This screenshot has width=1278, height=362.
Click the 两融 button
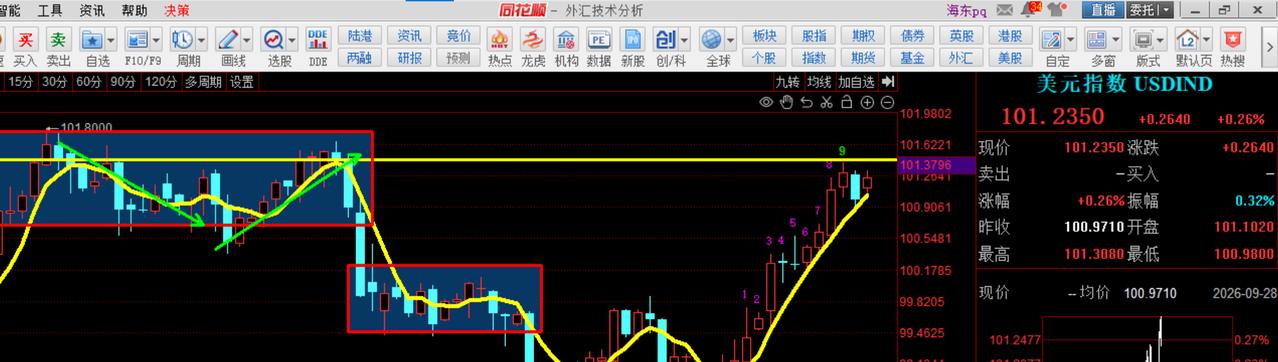359,57
